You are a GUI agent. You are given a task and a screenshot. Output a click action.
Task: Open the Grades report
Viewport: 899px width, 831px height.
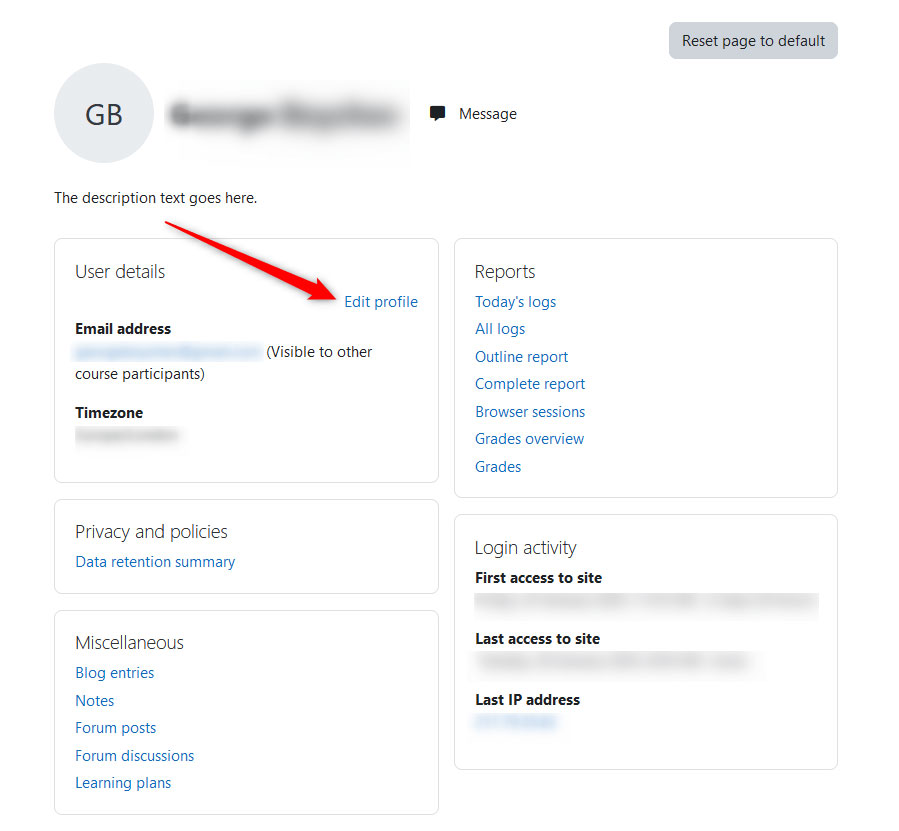(497, 466)
